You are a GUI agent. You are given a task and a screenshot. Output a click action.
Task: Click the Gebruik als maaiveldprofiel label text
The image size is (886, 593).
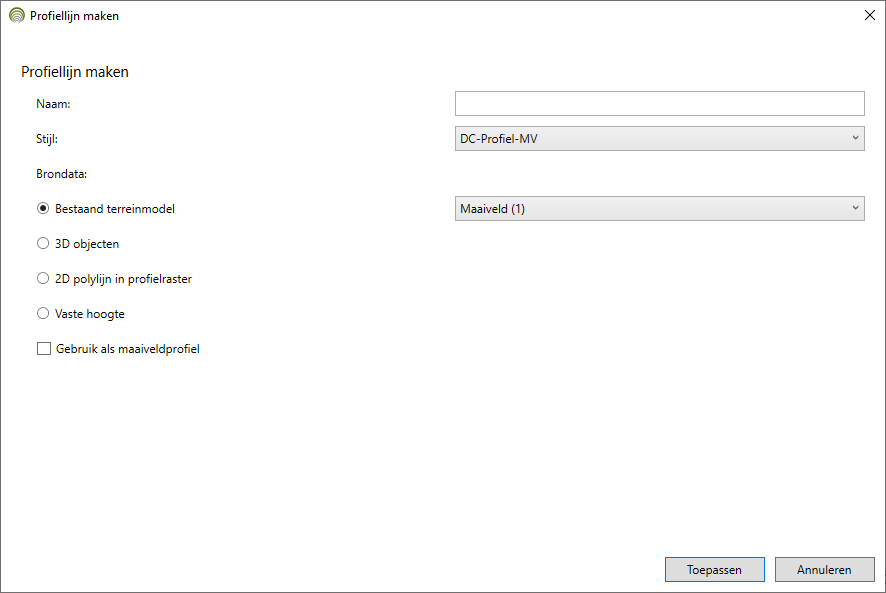point(128,349)
